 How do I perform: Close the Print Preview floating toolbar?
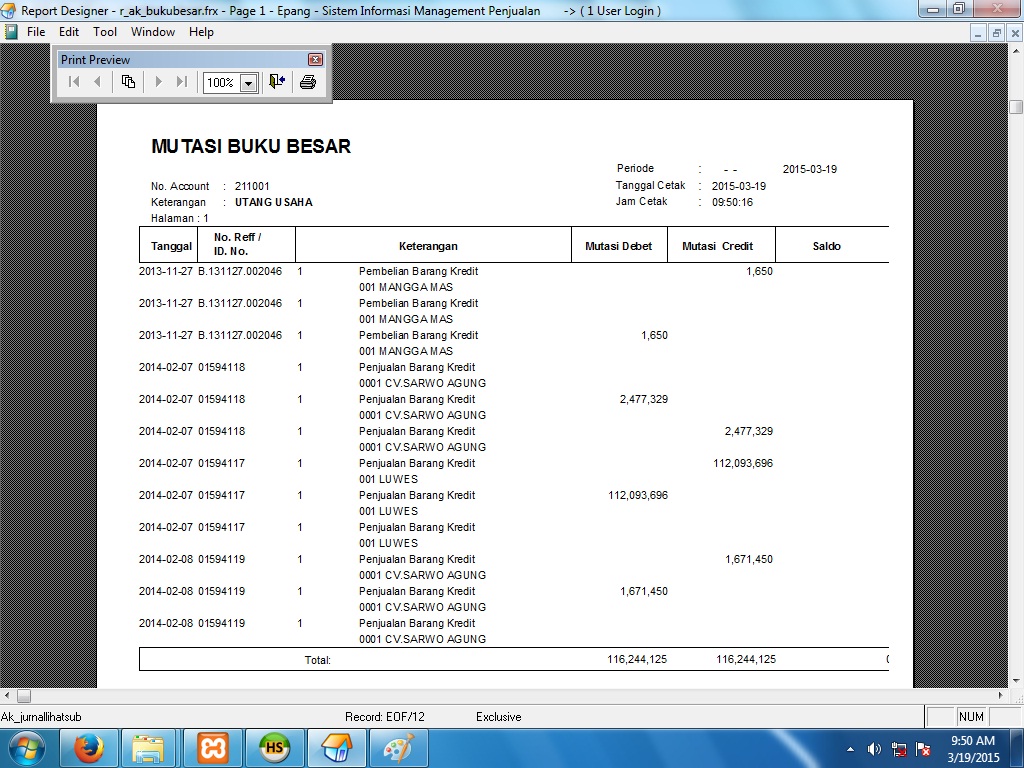click(x=315, y=60)
